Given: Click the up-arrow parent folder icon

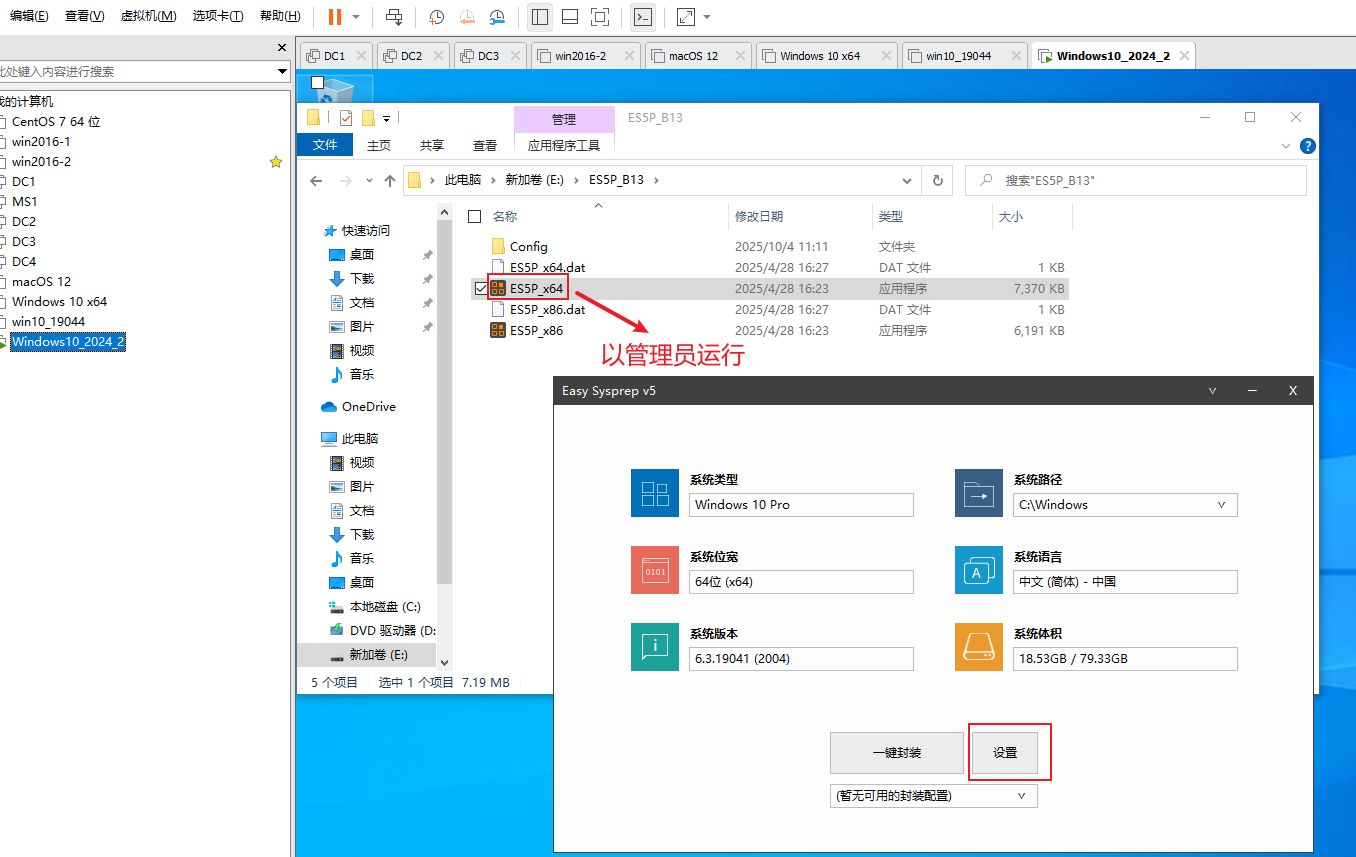Looking at the screenshot, I should [x=390, y=181].
